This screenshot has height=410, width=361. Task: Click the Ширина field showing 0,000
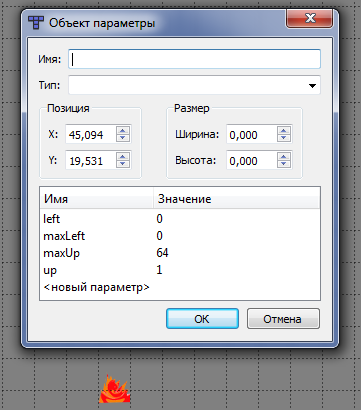click(252, 134)
